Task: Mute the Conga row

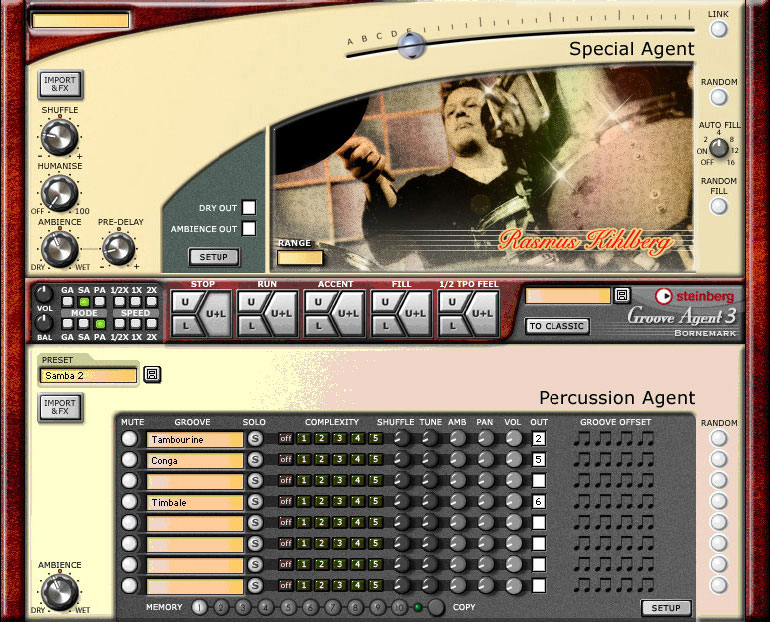Action: (130, 460)
